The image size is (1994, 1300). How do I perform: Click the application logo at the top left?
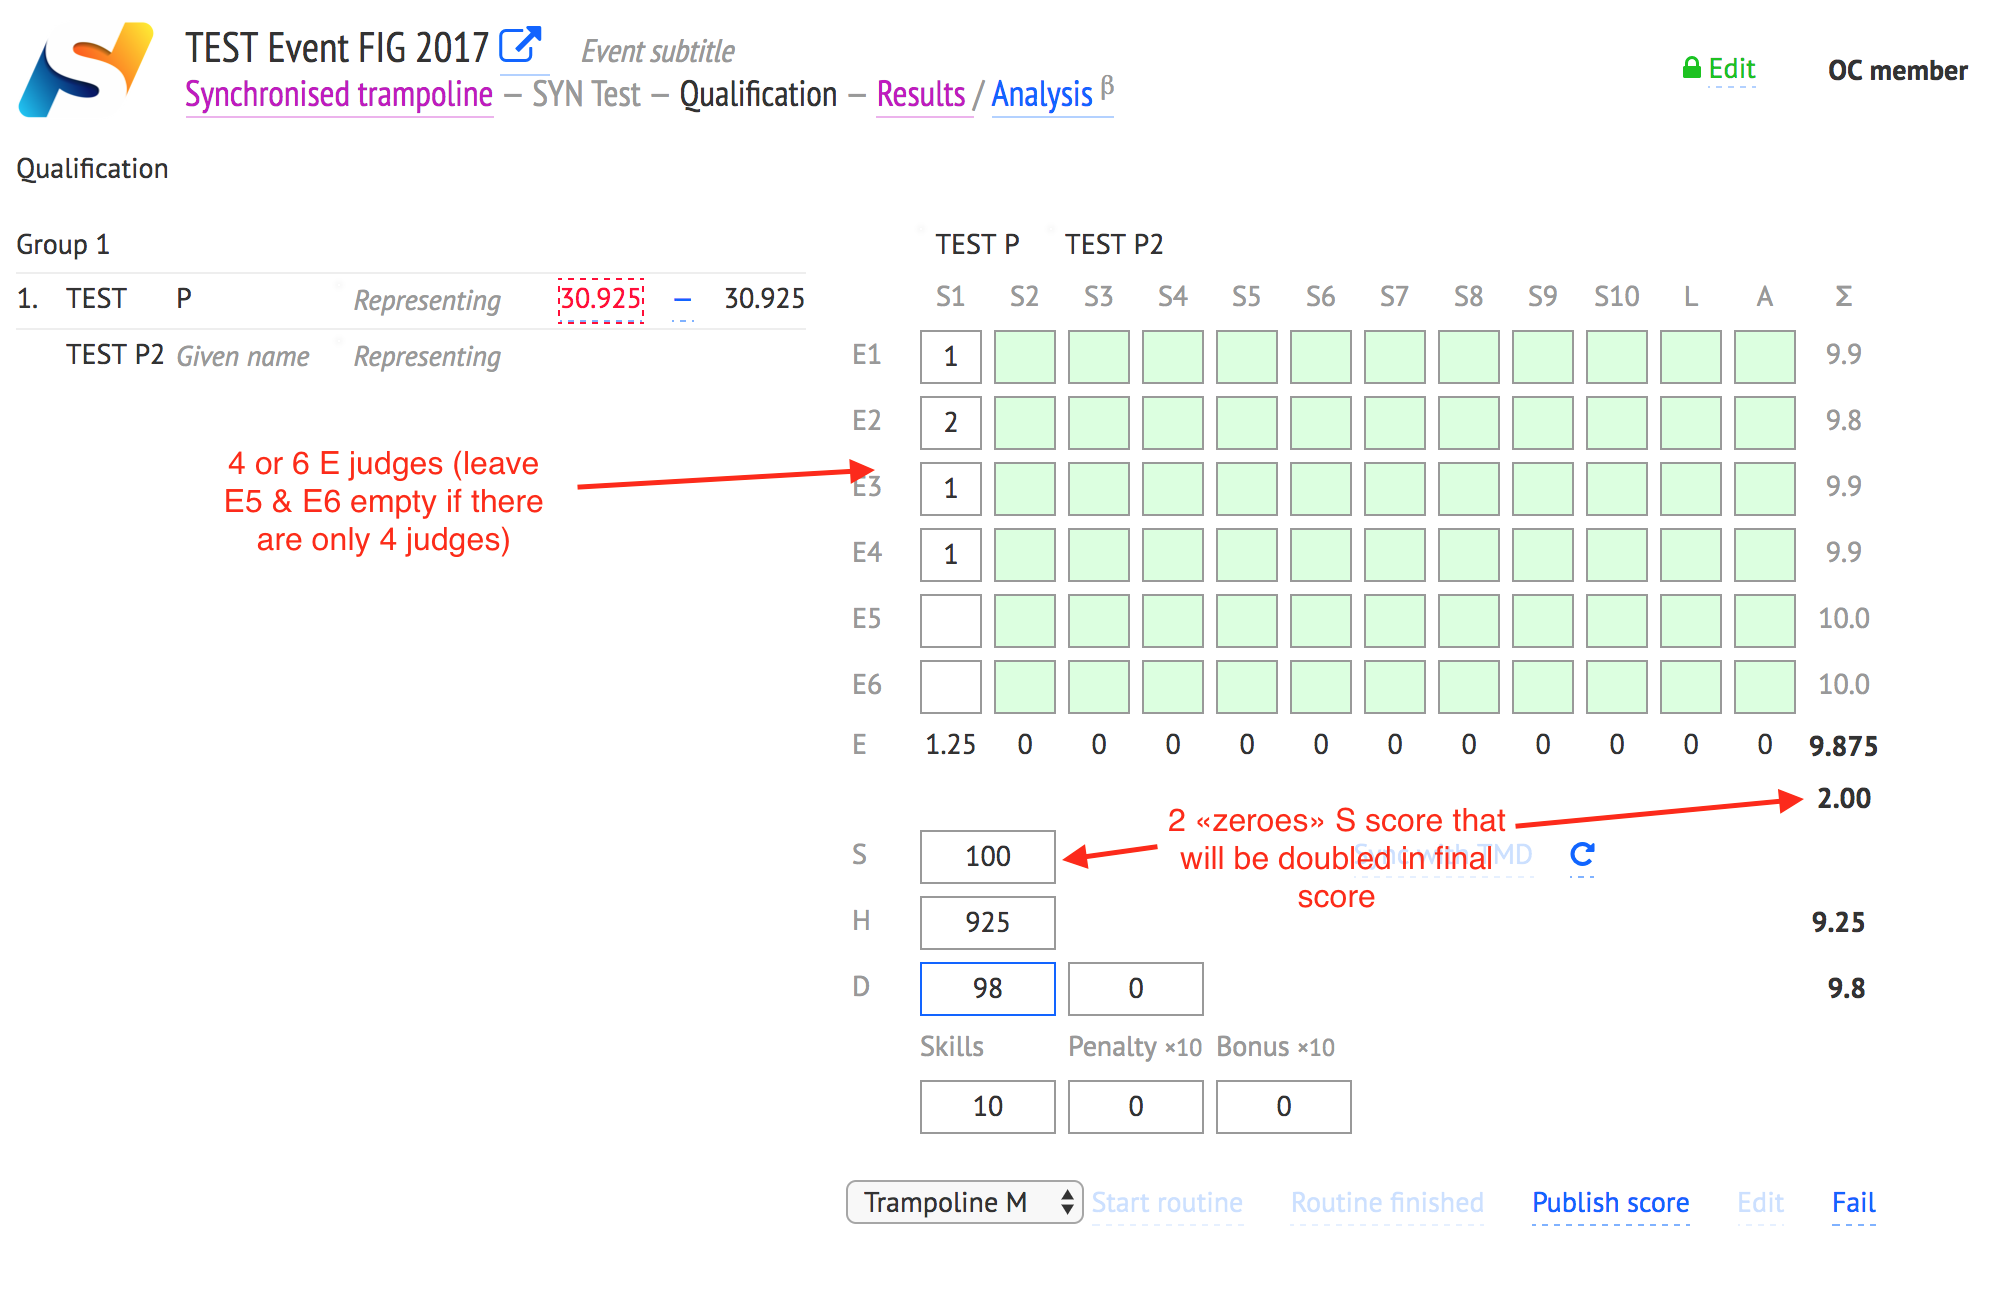[85, 70]
